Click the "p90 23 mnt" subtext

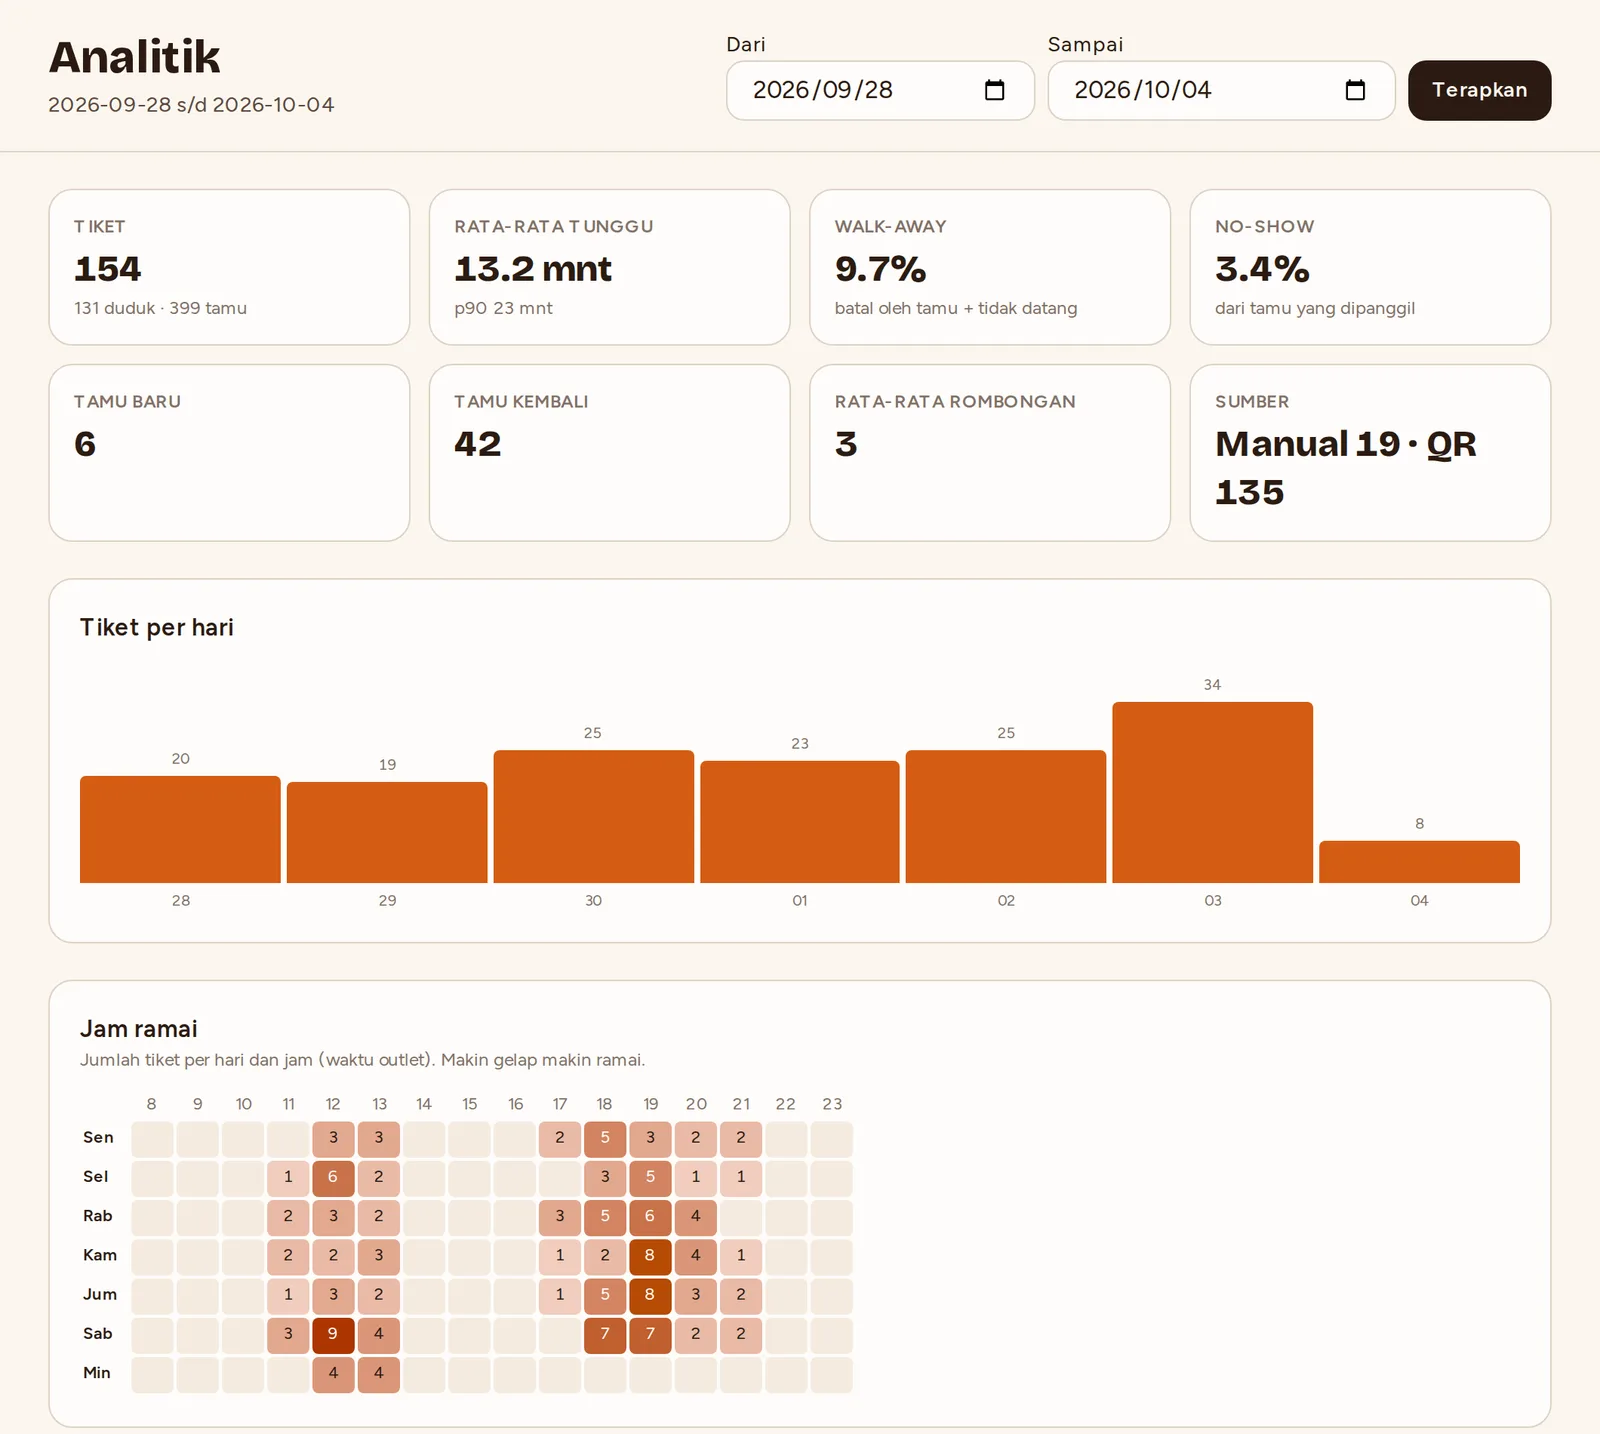[503, 308]
